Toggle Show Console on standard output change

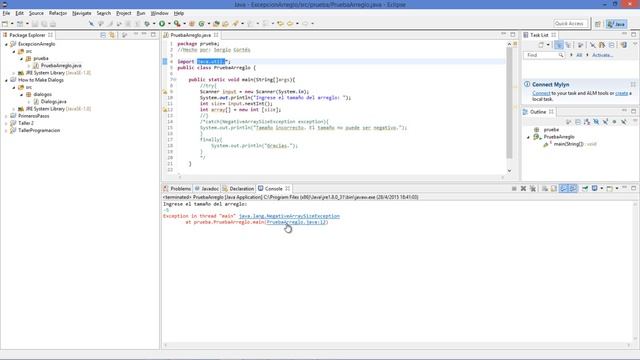563,189
